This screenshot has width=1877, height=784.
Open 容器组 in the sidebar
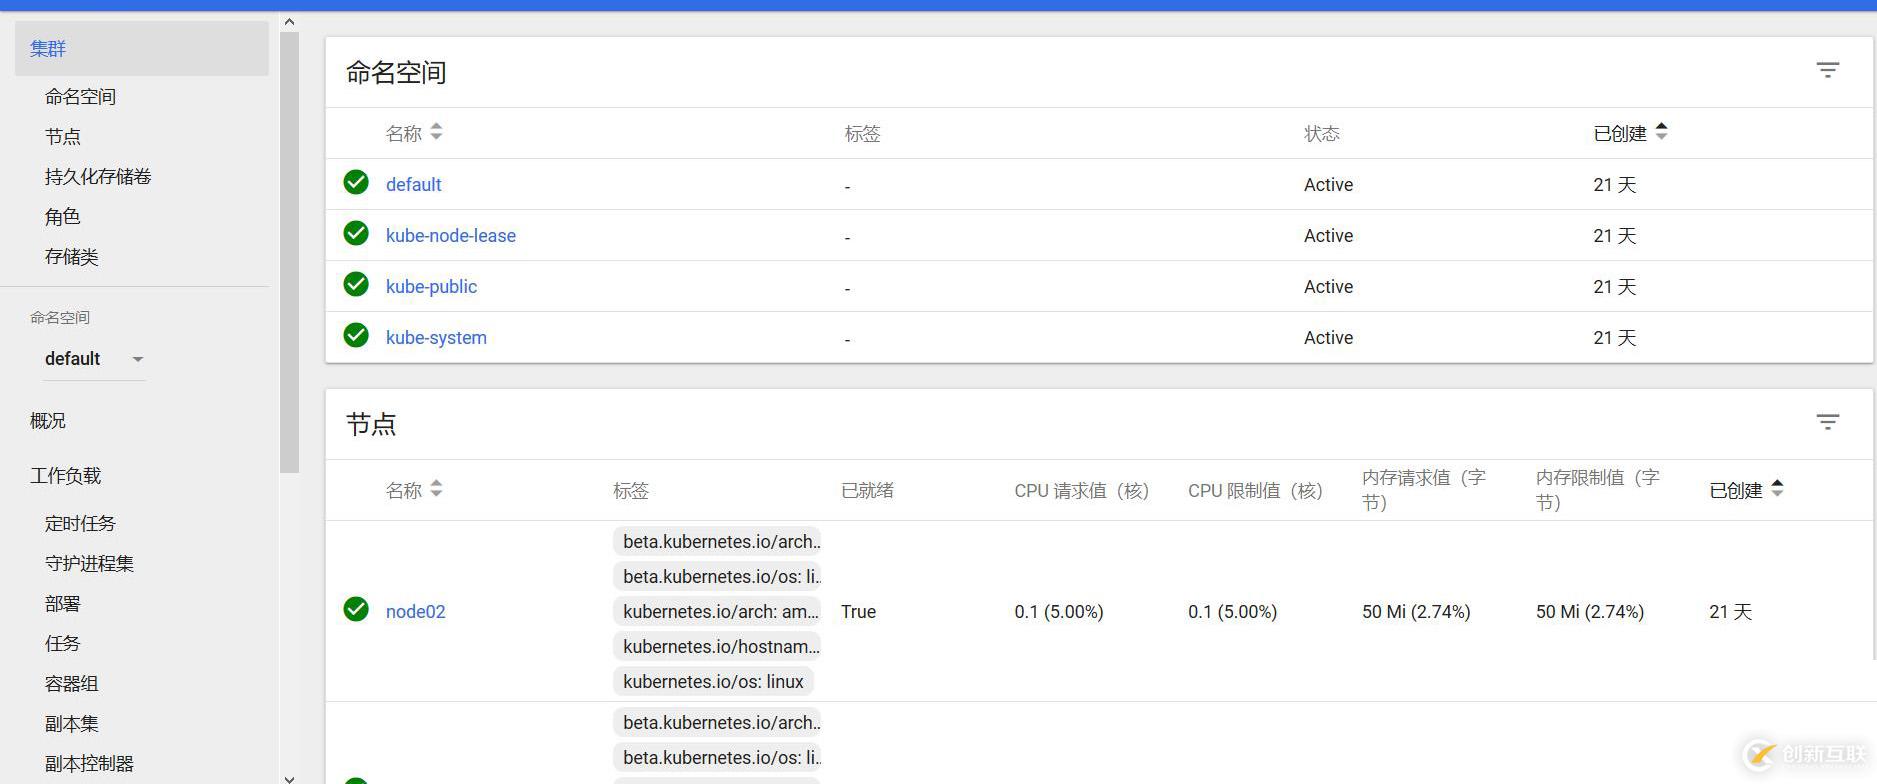(x=71, y=684)
